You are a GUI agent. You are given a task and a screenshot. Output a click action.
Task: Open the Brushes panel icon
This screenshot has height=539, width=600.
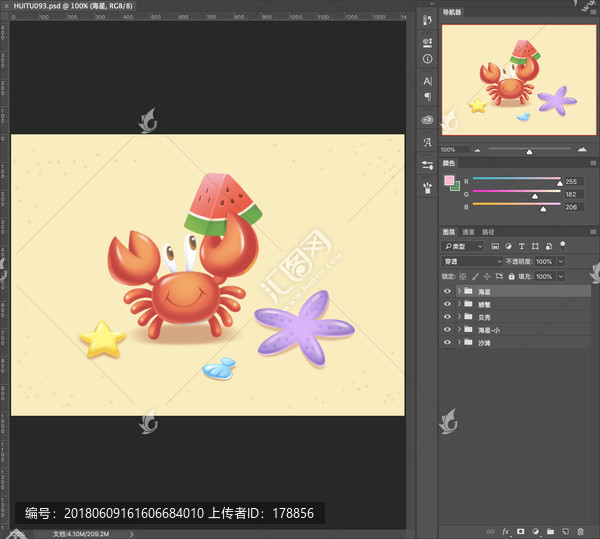click(427, 188)
